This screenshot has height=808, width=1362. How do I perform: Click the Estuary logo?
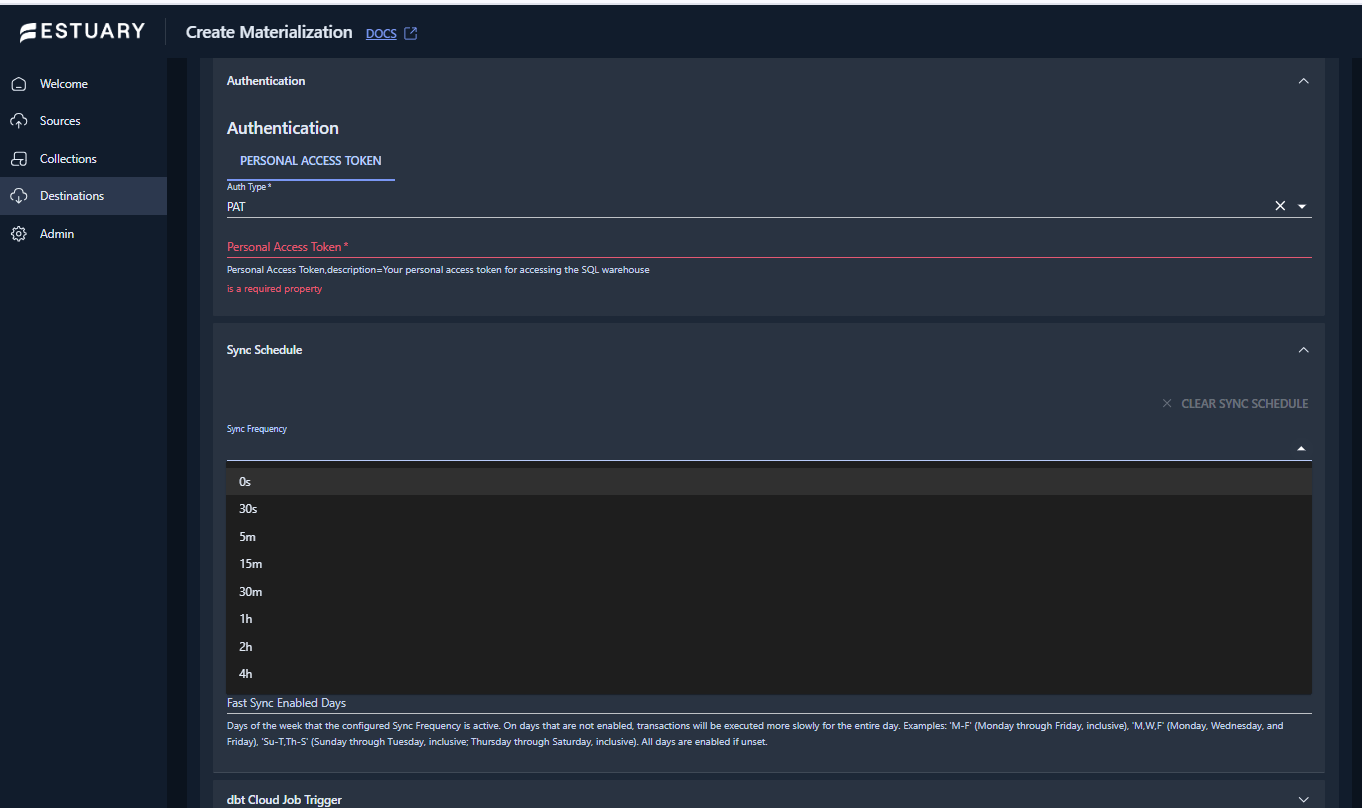[82, 32]
